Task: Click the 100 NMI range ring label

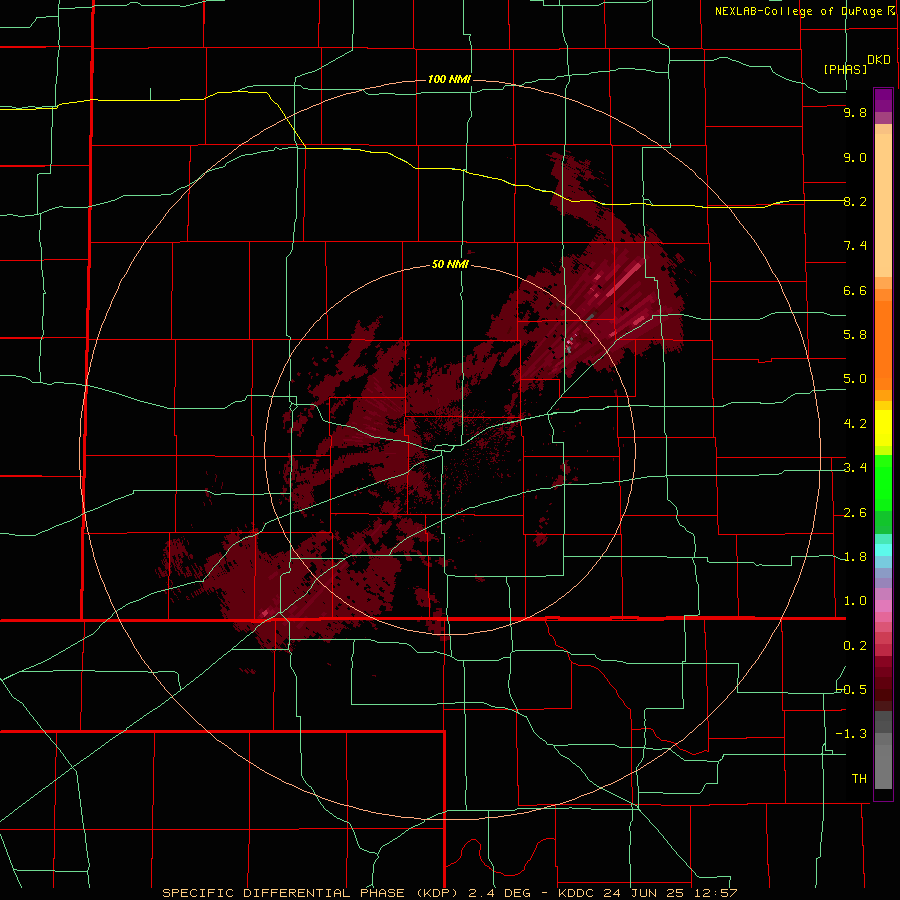Action: (449, 79)
